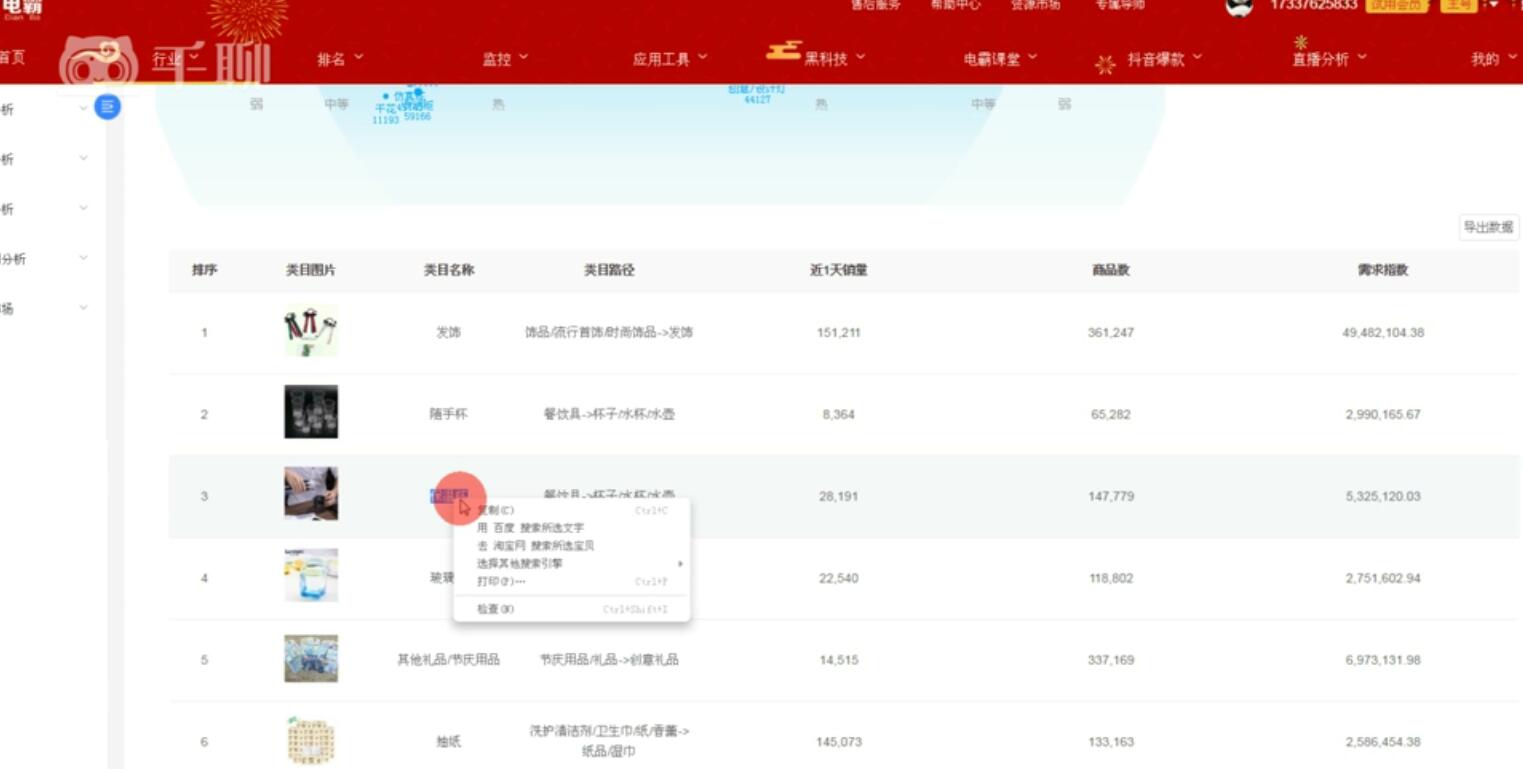Click the 近1天销量 column header
The image size is (1523, 769).
pos(838,270)
